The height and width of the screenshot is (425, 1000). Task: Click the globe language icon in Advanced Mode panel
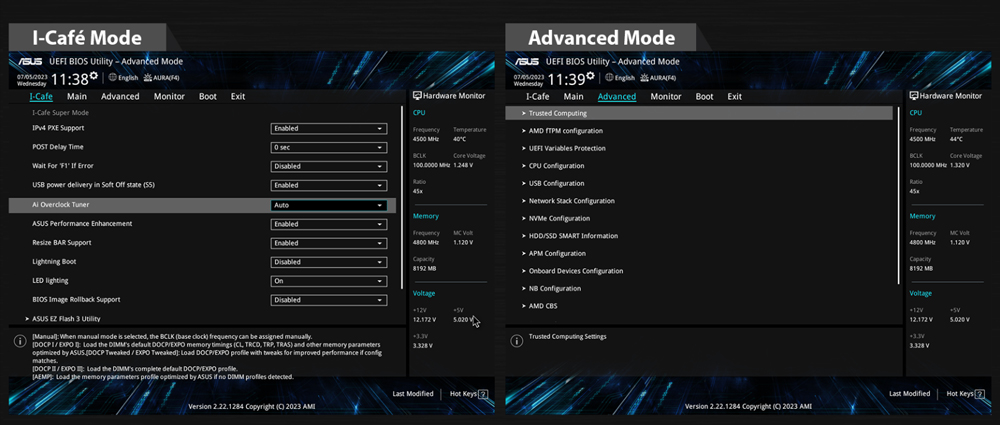click(x=607, y=77)
